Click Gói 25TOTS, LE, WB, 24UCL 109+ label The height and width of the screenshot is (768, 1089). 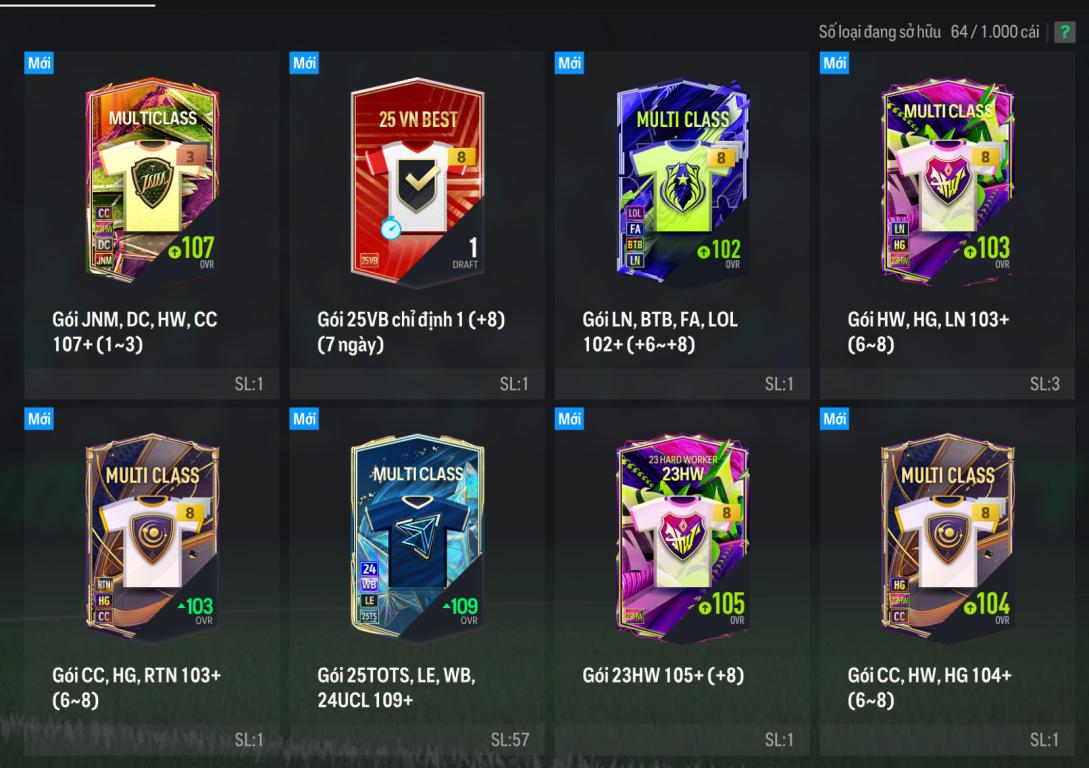pos(397,687)
